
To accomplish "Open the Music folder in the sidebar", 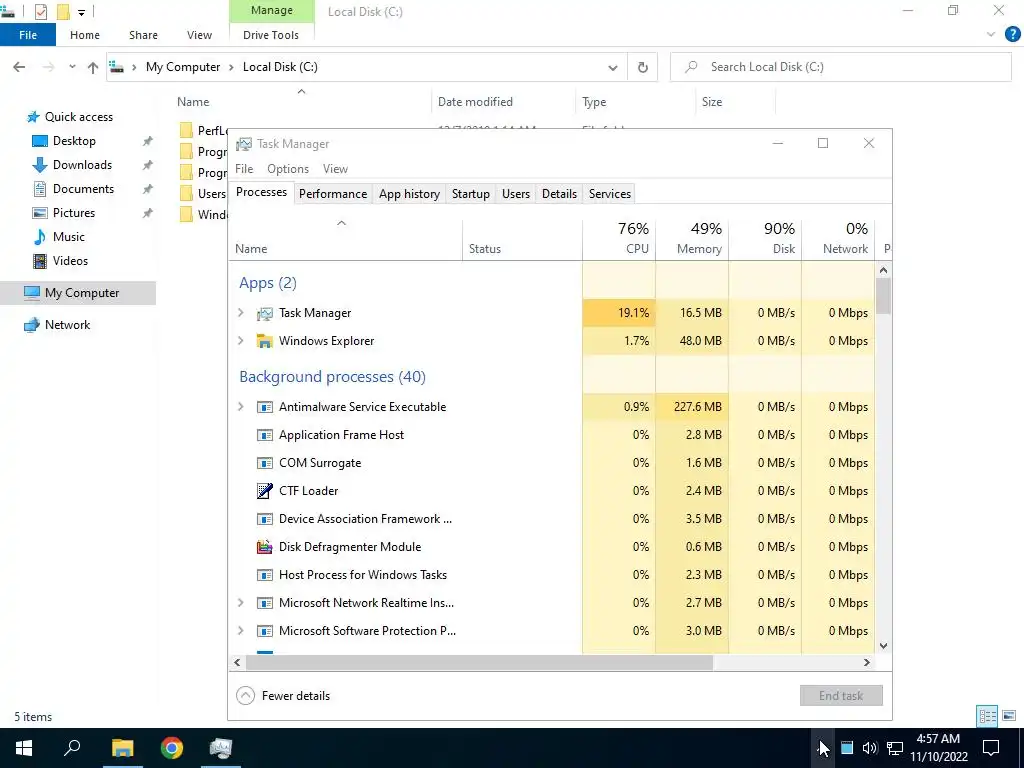I will click(x=69, y=236).
